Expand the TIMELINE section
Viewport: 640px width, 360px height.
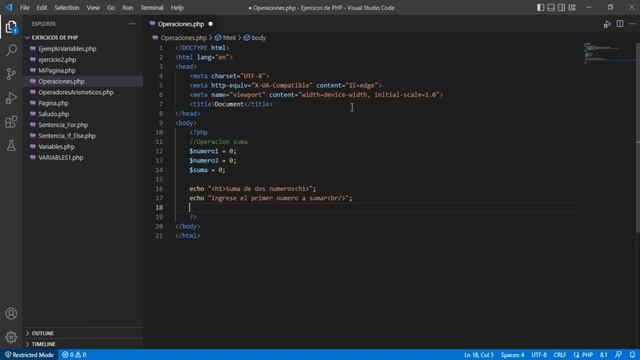43,344
